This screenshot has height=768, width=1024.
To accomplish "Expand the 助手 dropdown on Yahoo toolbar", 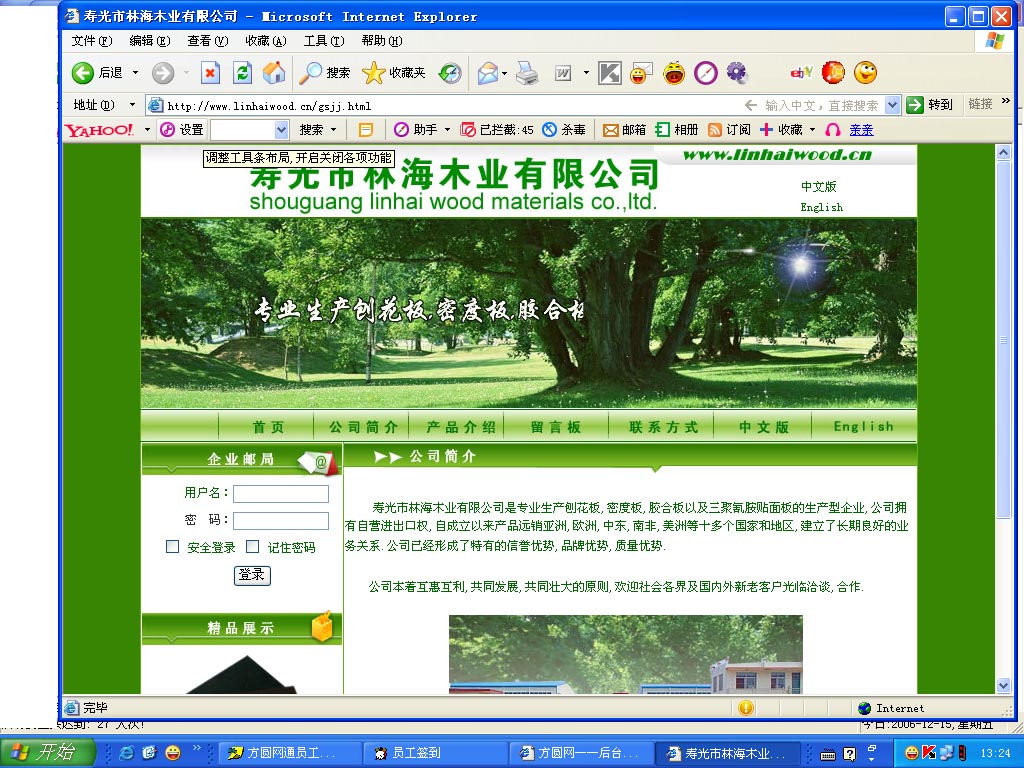I will [446, 130].
